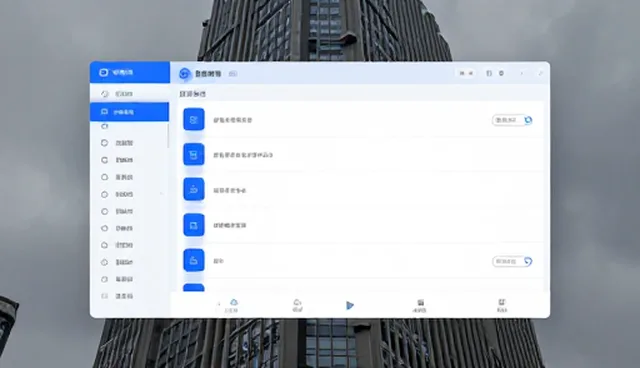Open the last sidebar entry with the square icon

point(129,296)
